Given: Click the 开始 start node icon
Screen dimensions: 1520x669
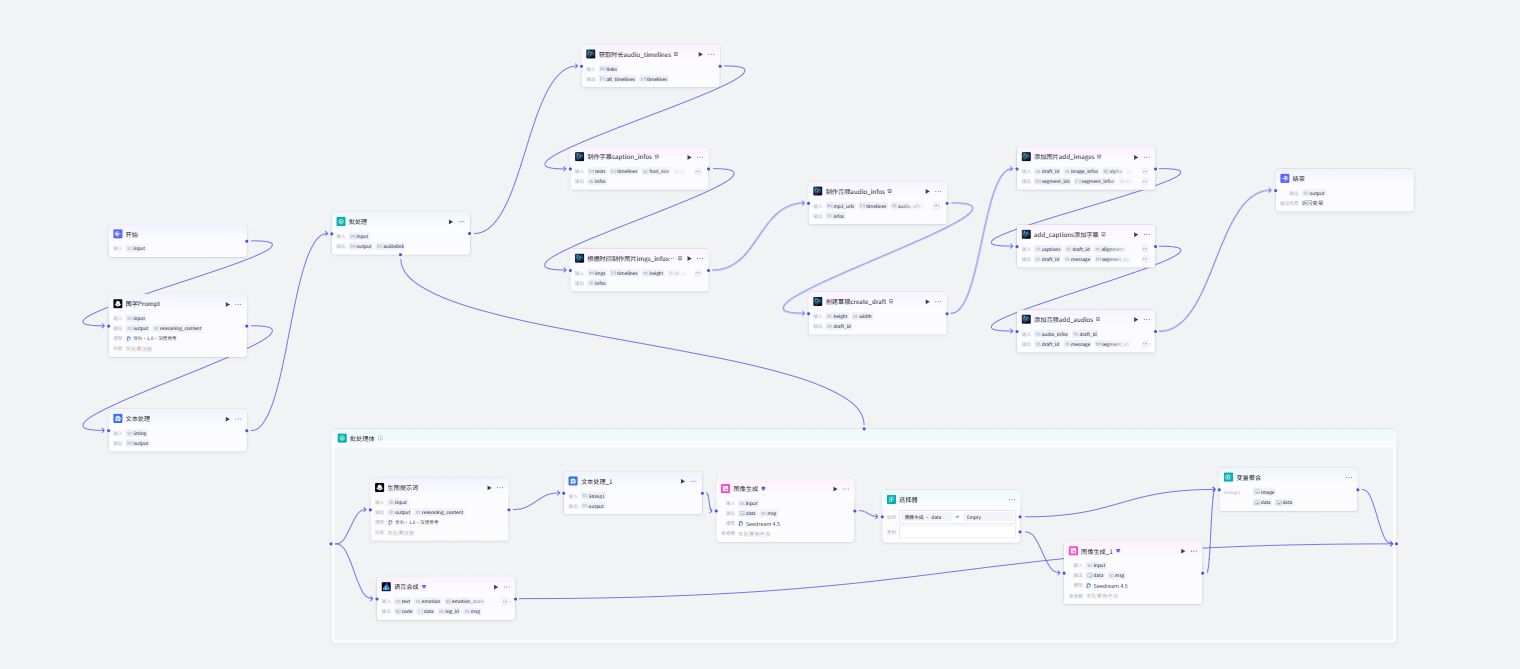Looking at the screenshot, I should 118,234.
